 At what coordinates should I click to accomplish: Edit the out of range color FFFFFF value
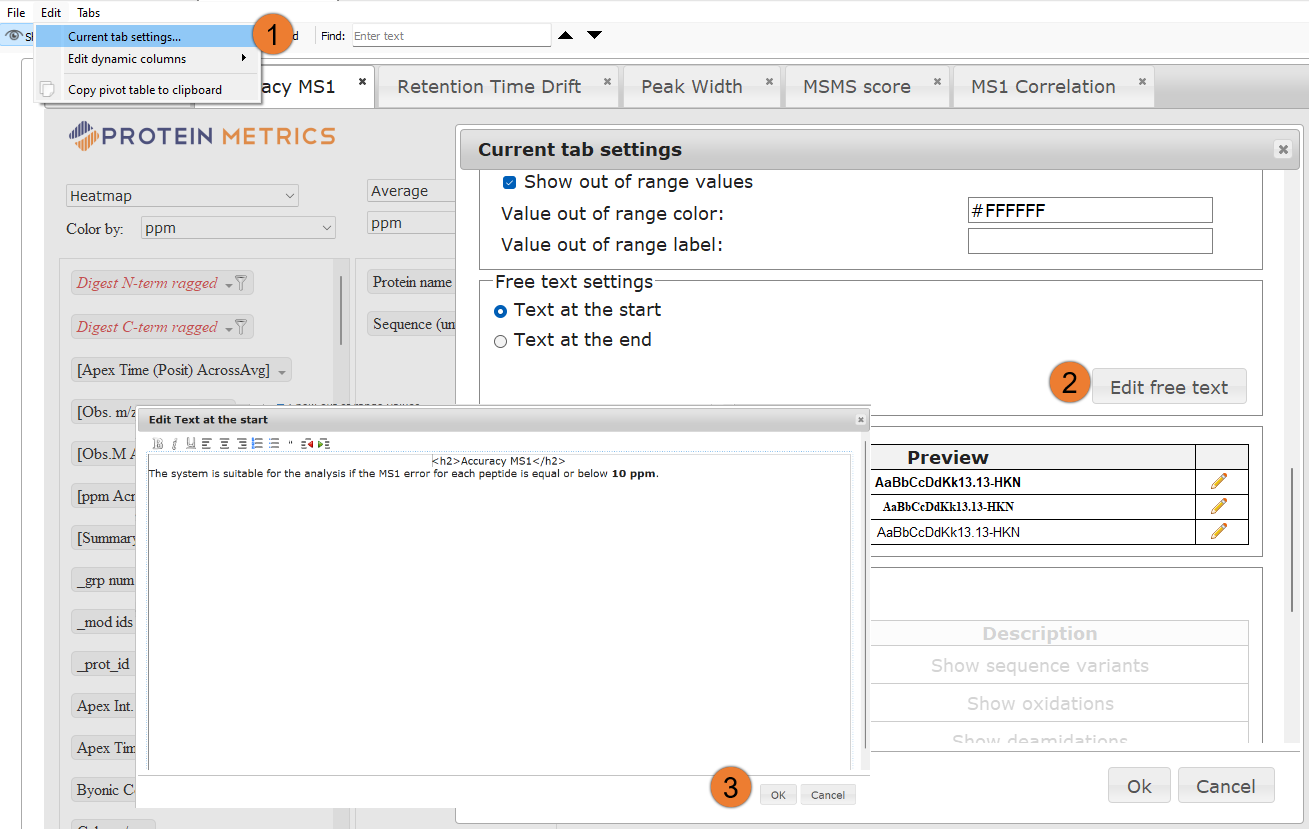(x=1089, y=210)
